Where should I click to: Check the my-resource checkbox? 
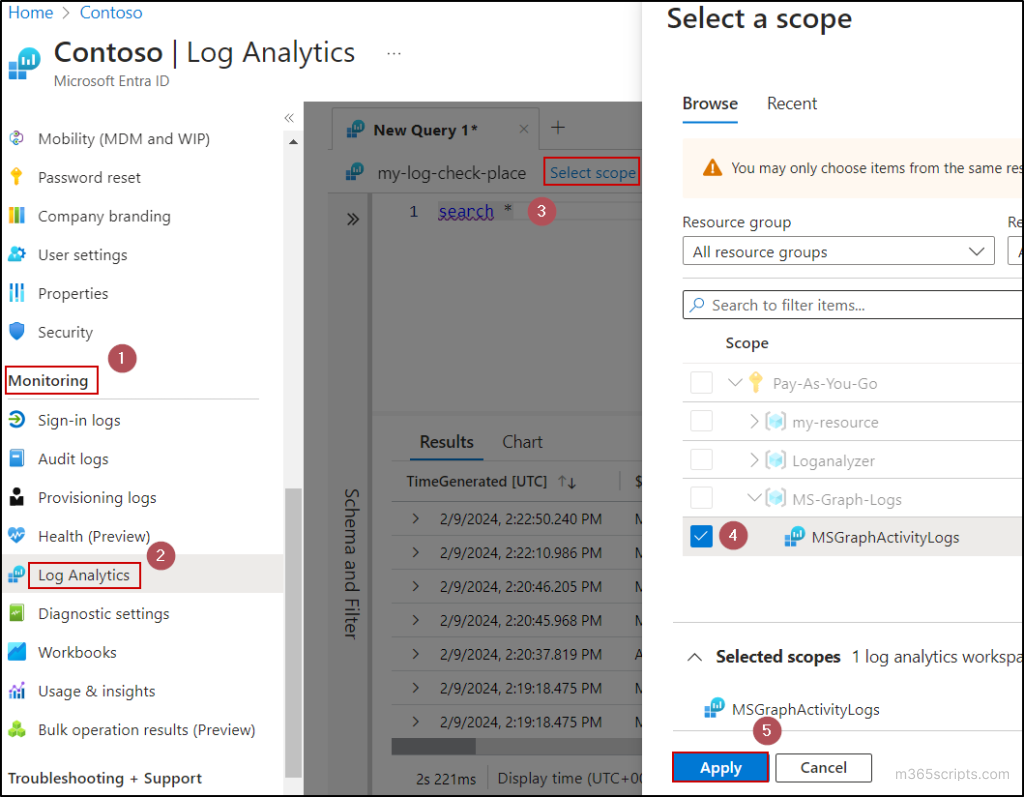coord(700,421)
